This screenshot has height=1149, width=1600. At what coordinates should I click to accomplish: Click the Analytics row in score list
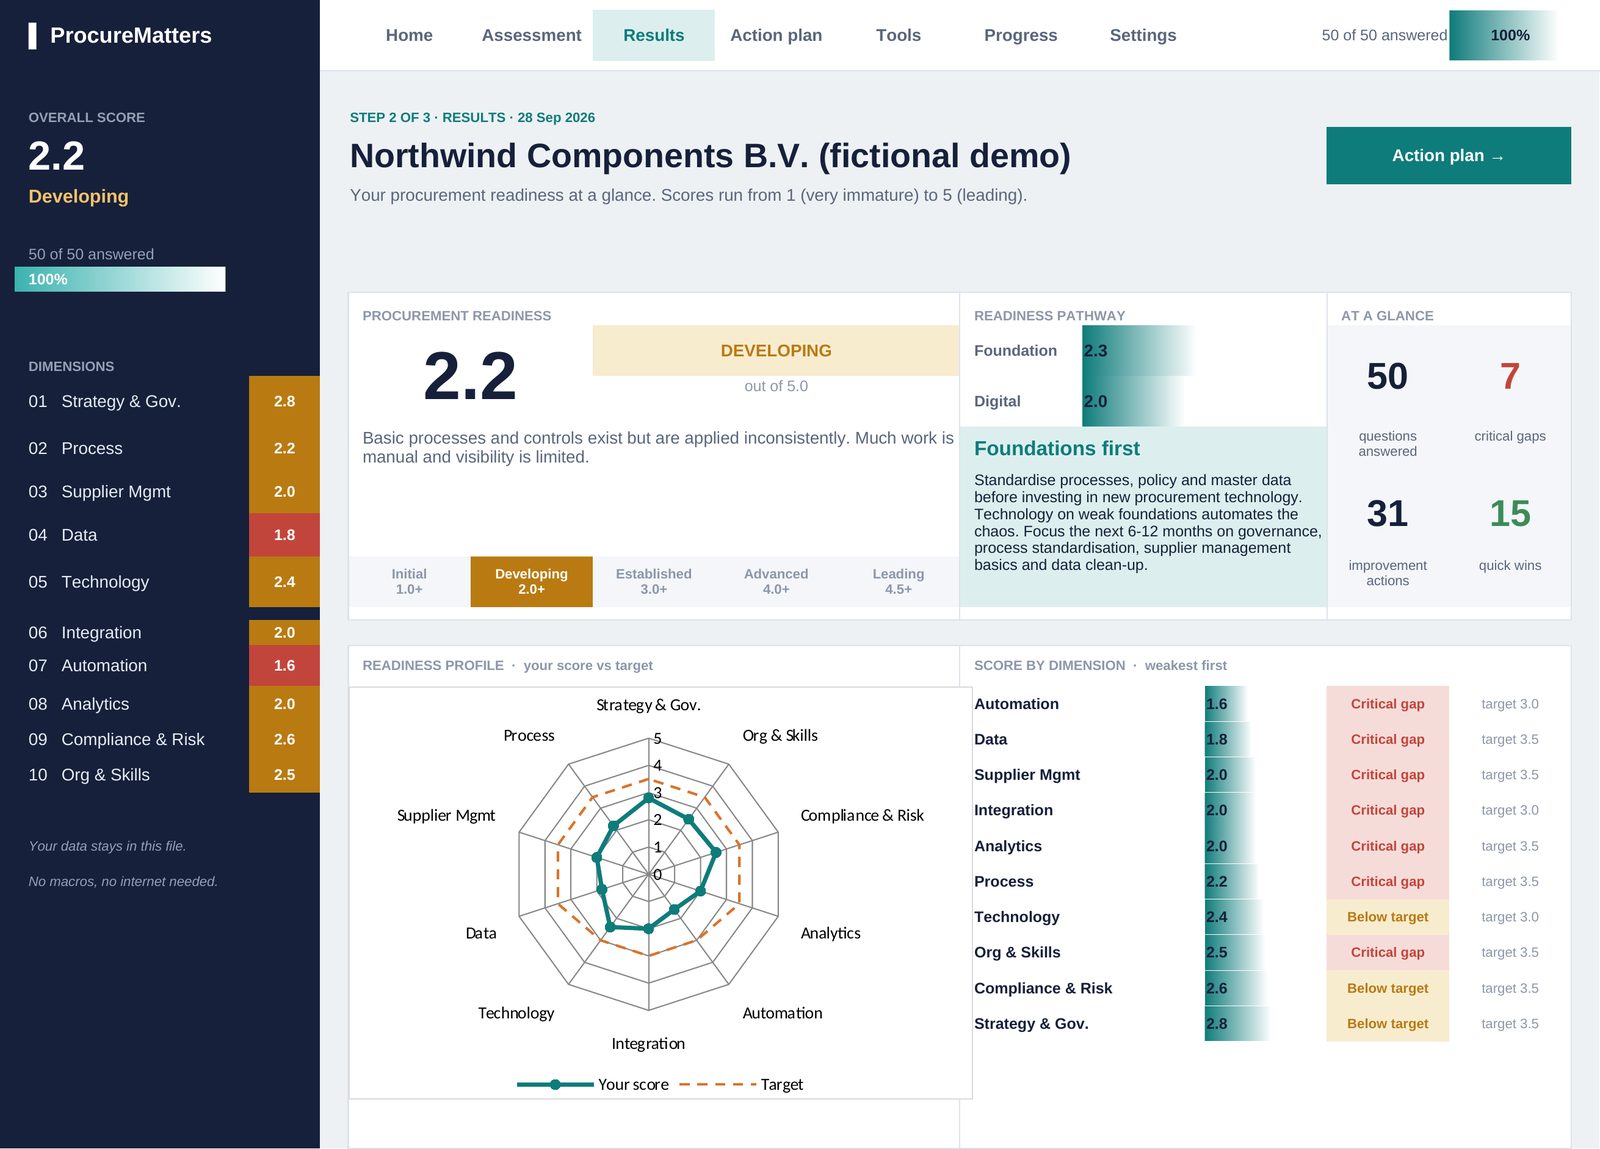(1265, 846)
